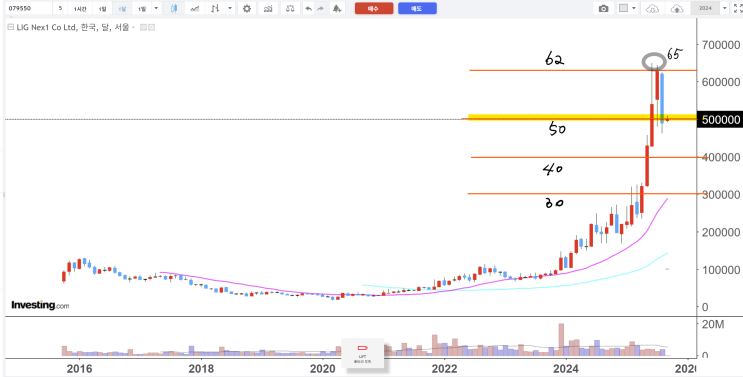Click the 20M volume axis label

click(x=712, y=324)
